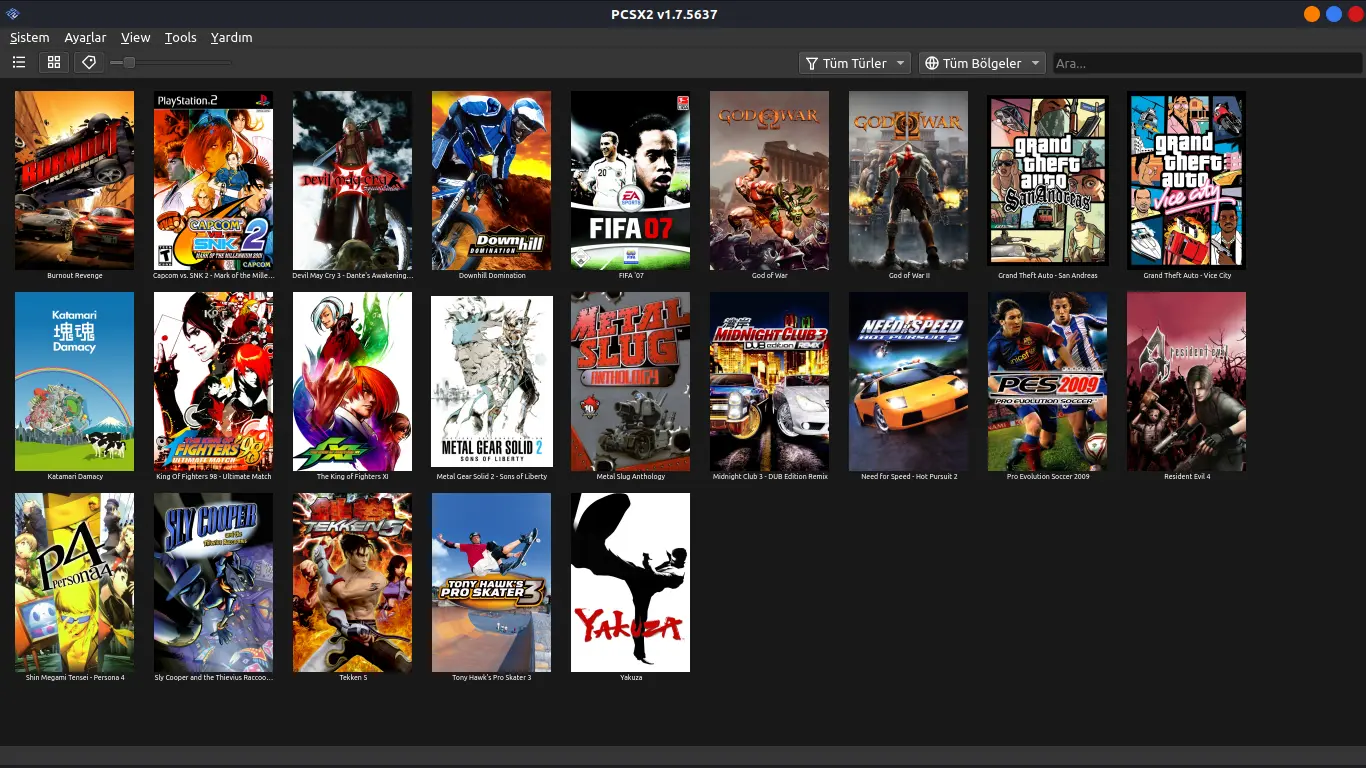Maximize the PCSX2 window (blue button)
Image resolution: width=1366 pixels, height=768 pixels.
(x=1333, y=14)
